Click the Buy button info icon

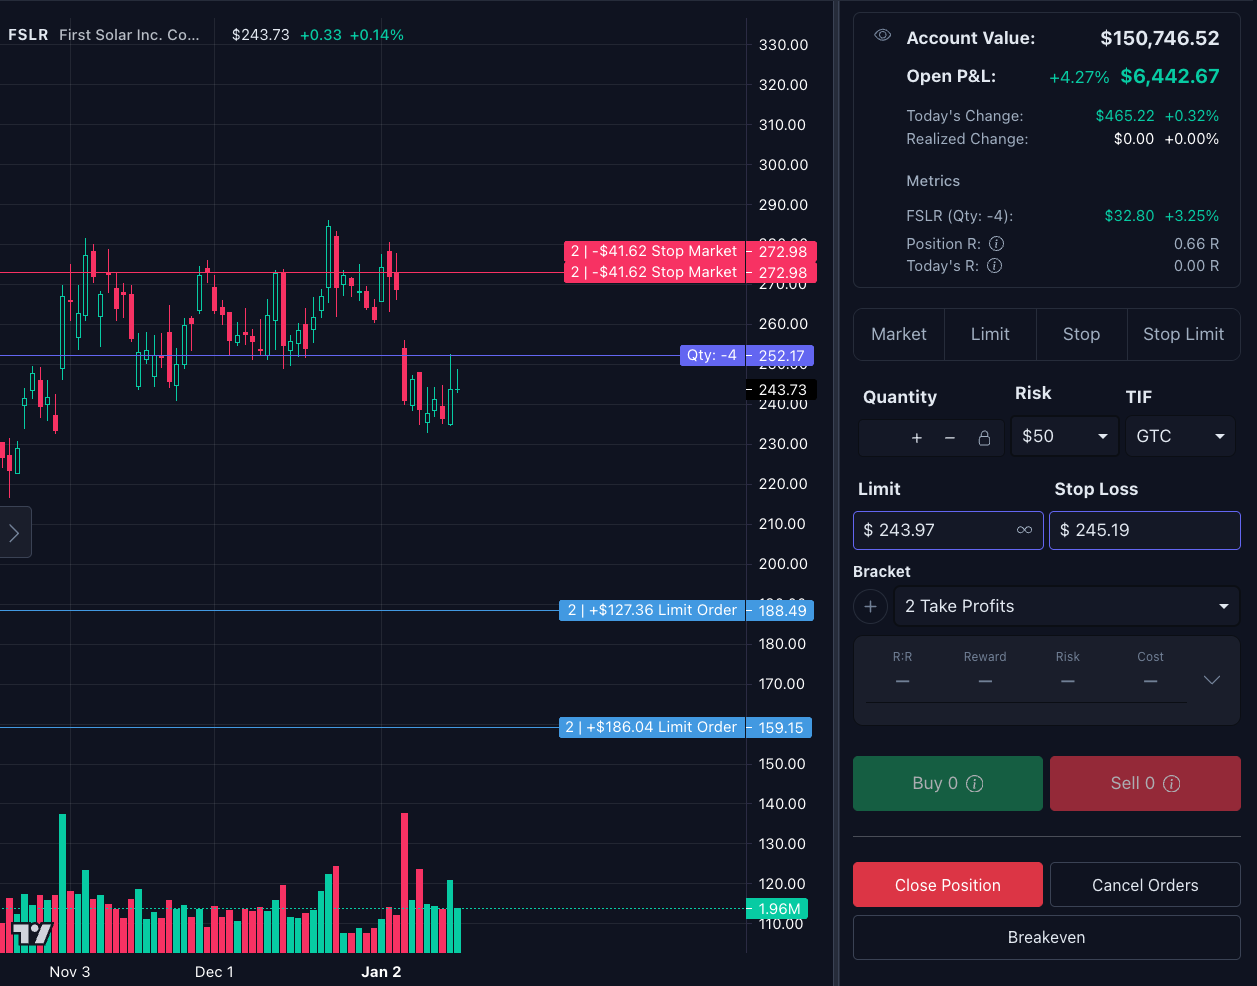[975, 784]
